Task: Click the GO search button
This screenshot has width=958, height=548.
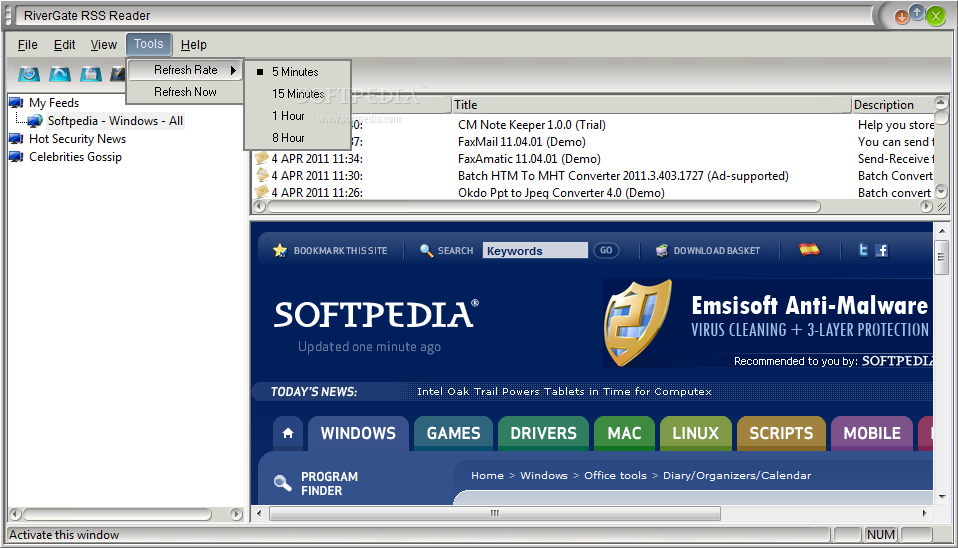Action: click(606, 250)
